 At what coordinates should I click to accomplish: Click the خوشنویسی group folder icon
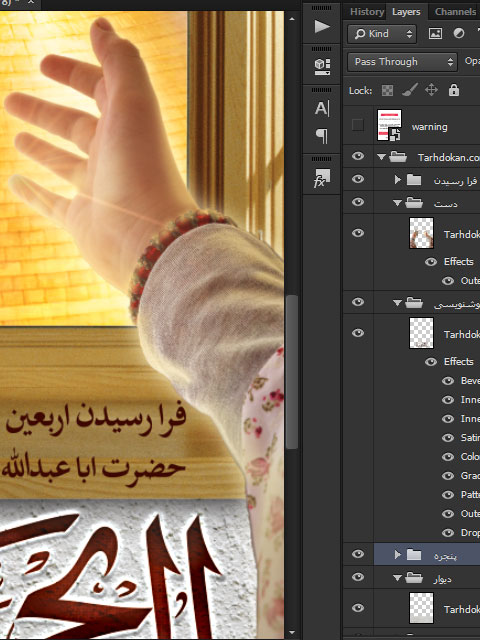pos(414,302)
